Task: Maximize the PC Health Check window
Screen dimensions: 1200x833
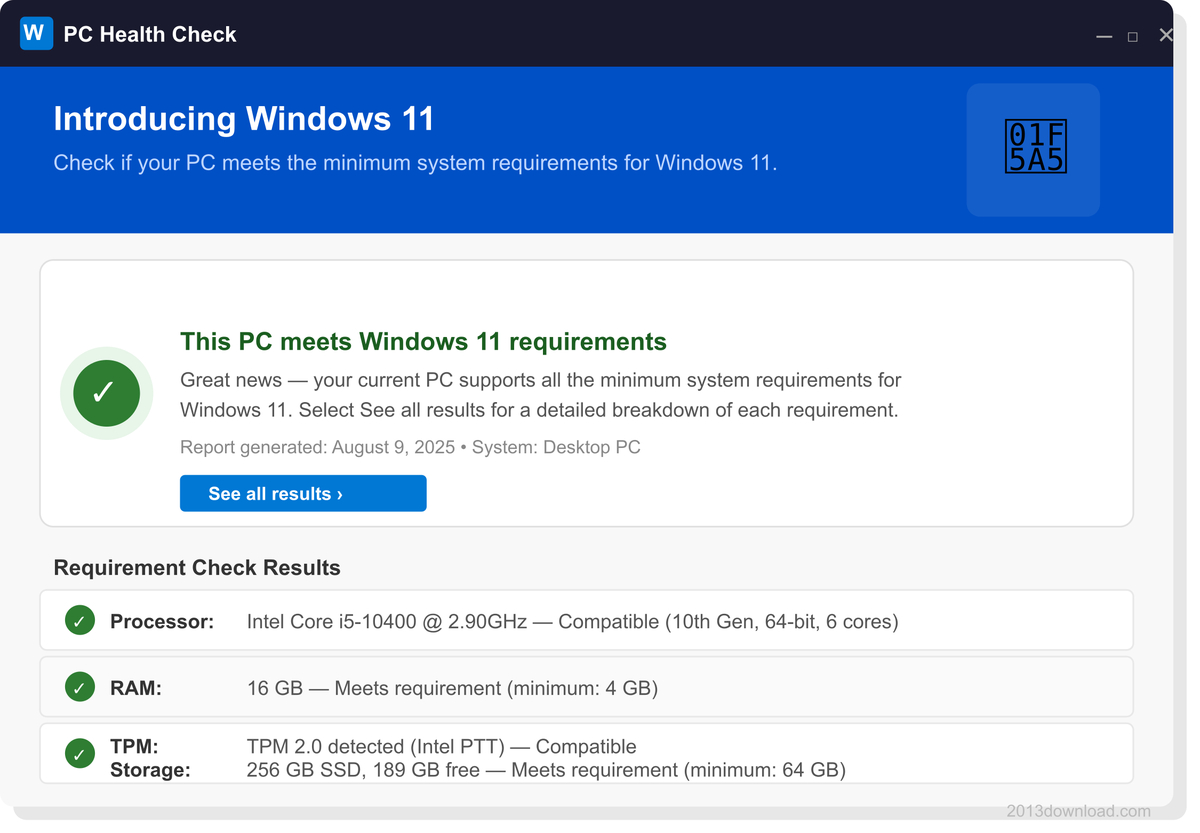Action: tap(1133, 36)
